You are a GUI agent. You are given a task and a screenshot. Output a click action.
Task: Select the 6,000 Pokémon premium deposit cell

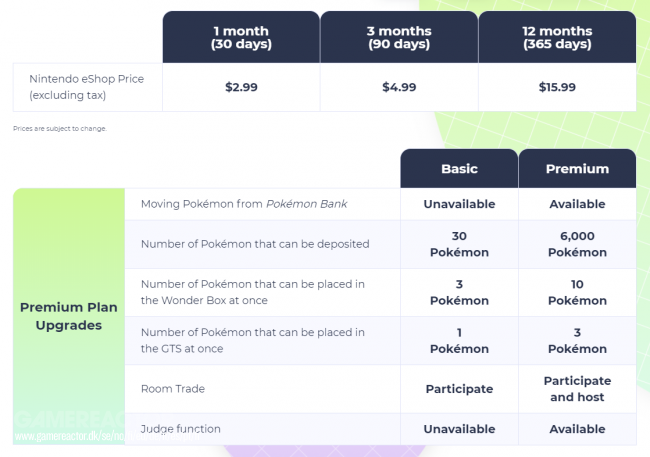click(x=577, y=244)
